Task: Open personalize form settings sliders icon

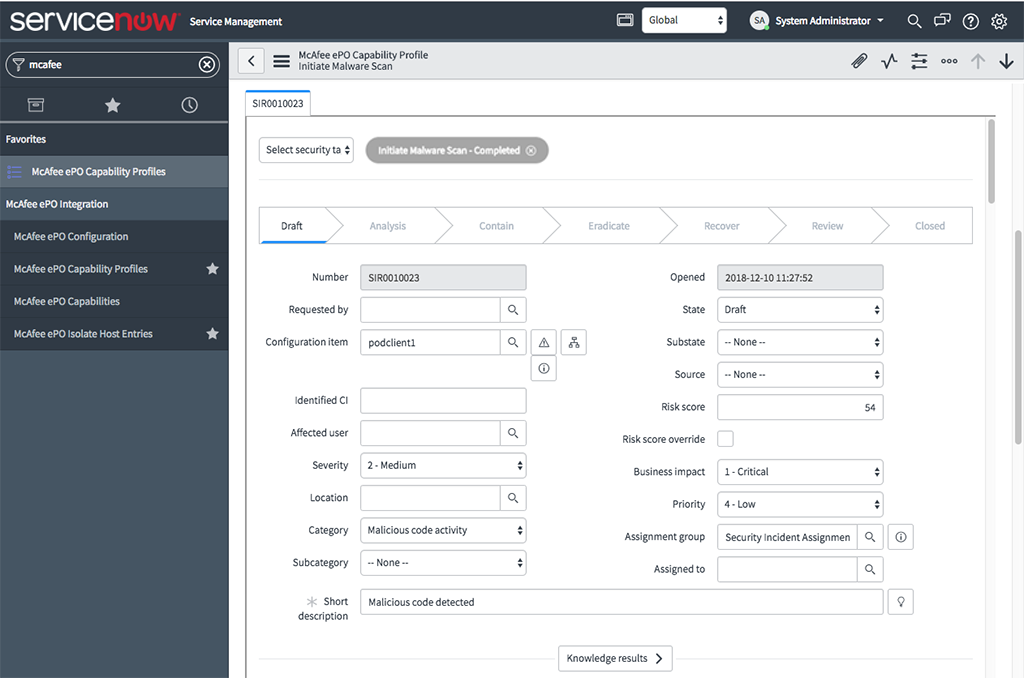Action: [919, 61]
